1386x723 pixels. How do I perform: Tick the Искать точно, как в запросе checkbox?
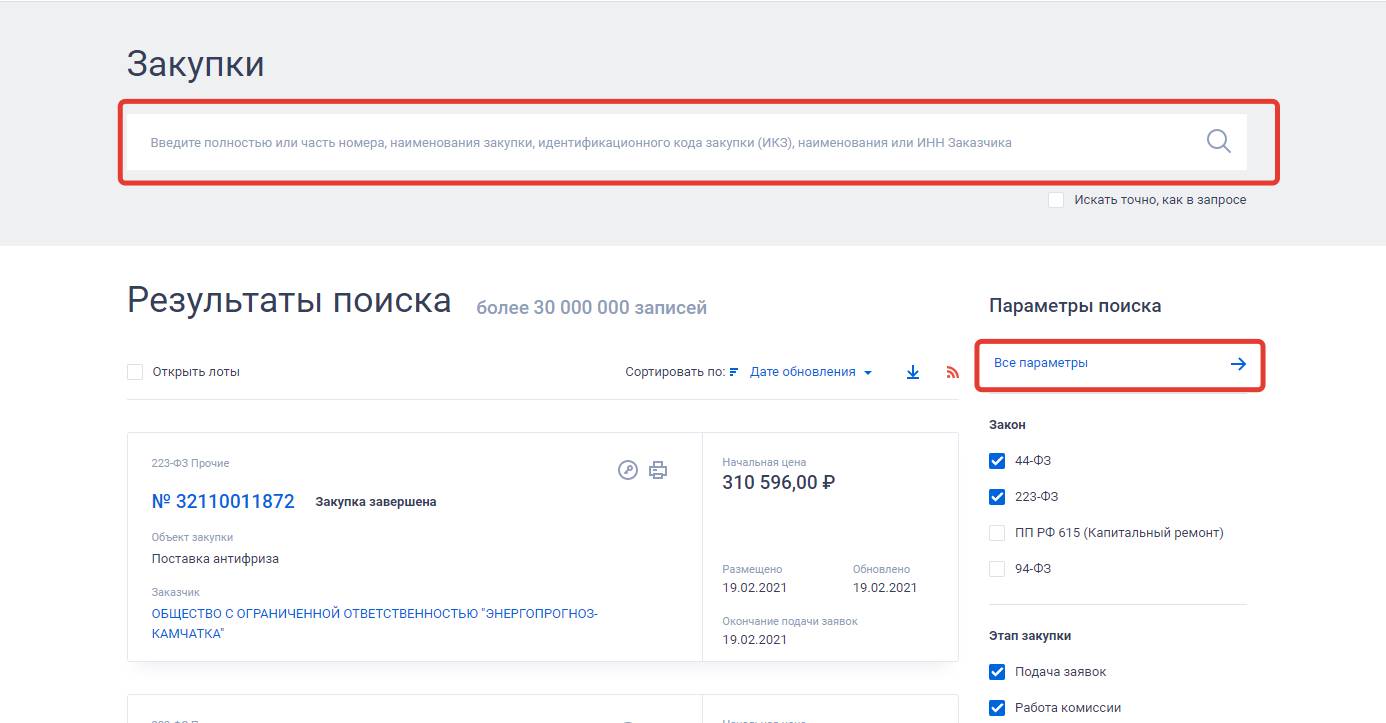[x=1056, y=200]
